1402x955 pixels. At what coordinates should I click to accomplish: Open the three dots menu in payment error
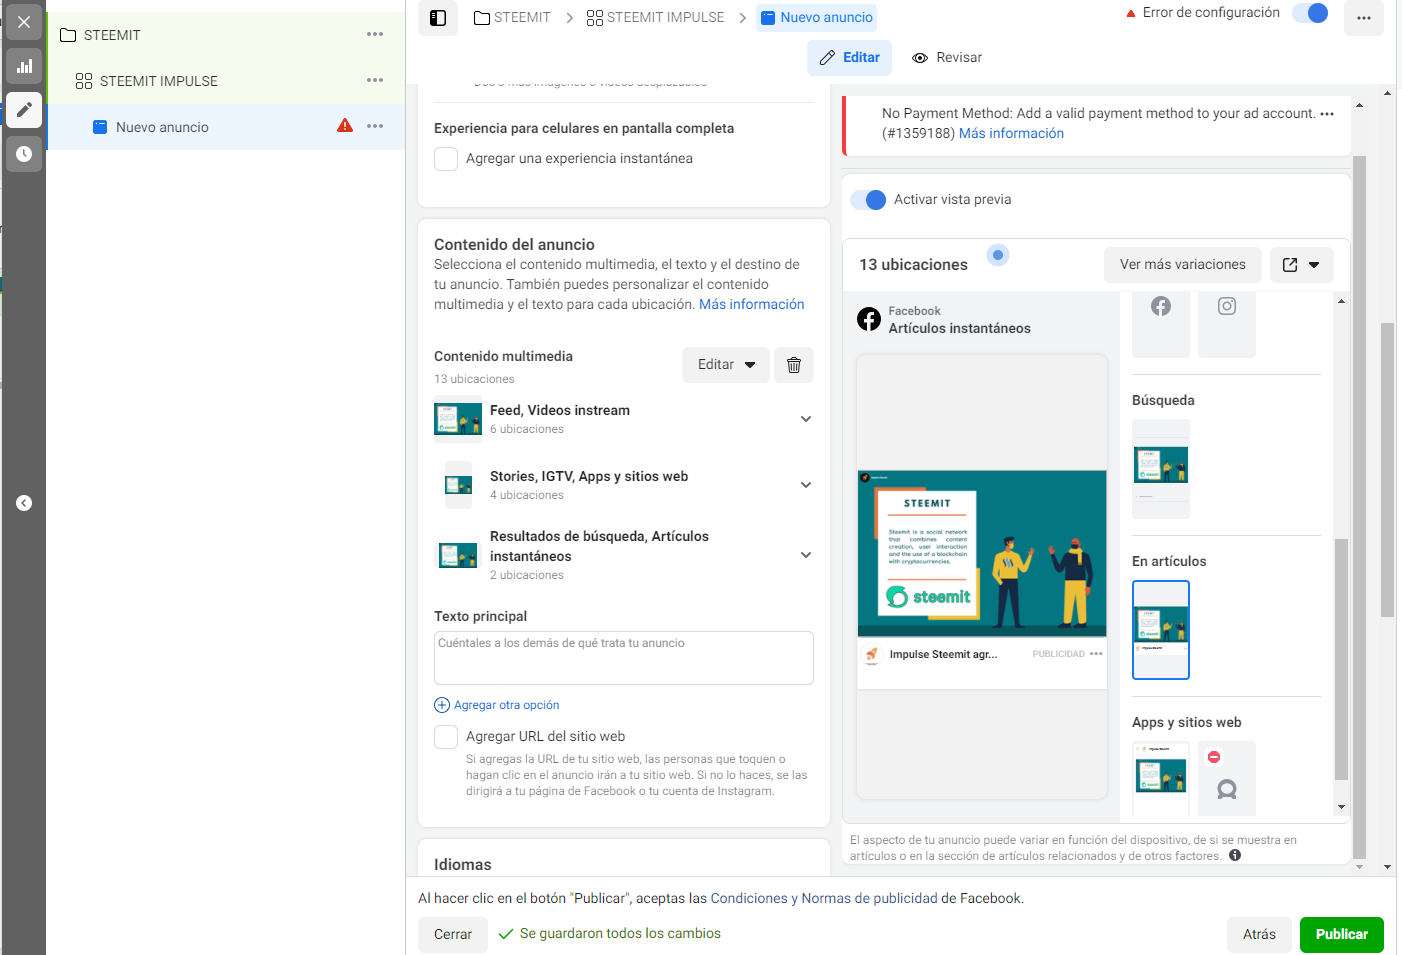pos(1327,114)
